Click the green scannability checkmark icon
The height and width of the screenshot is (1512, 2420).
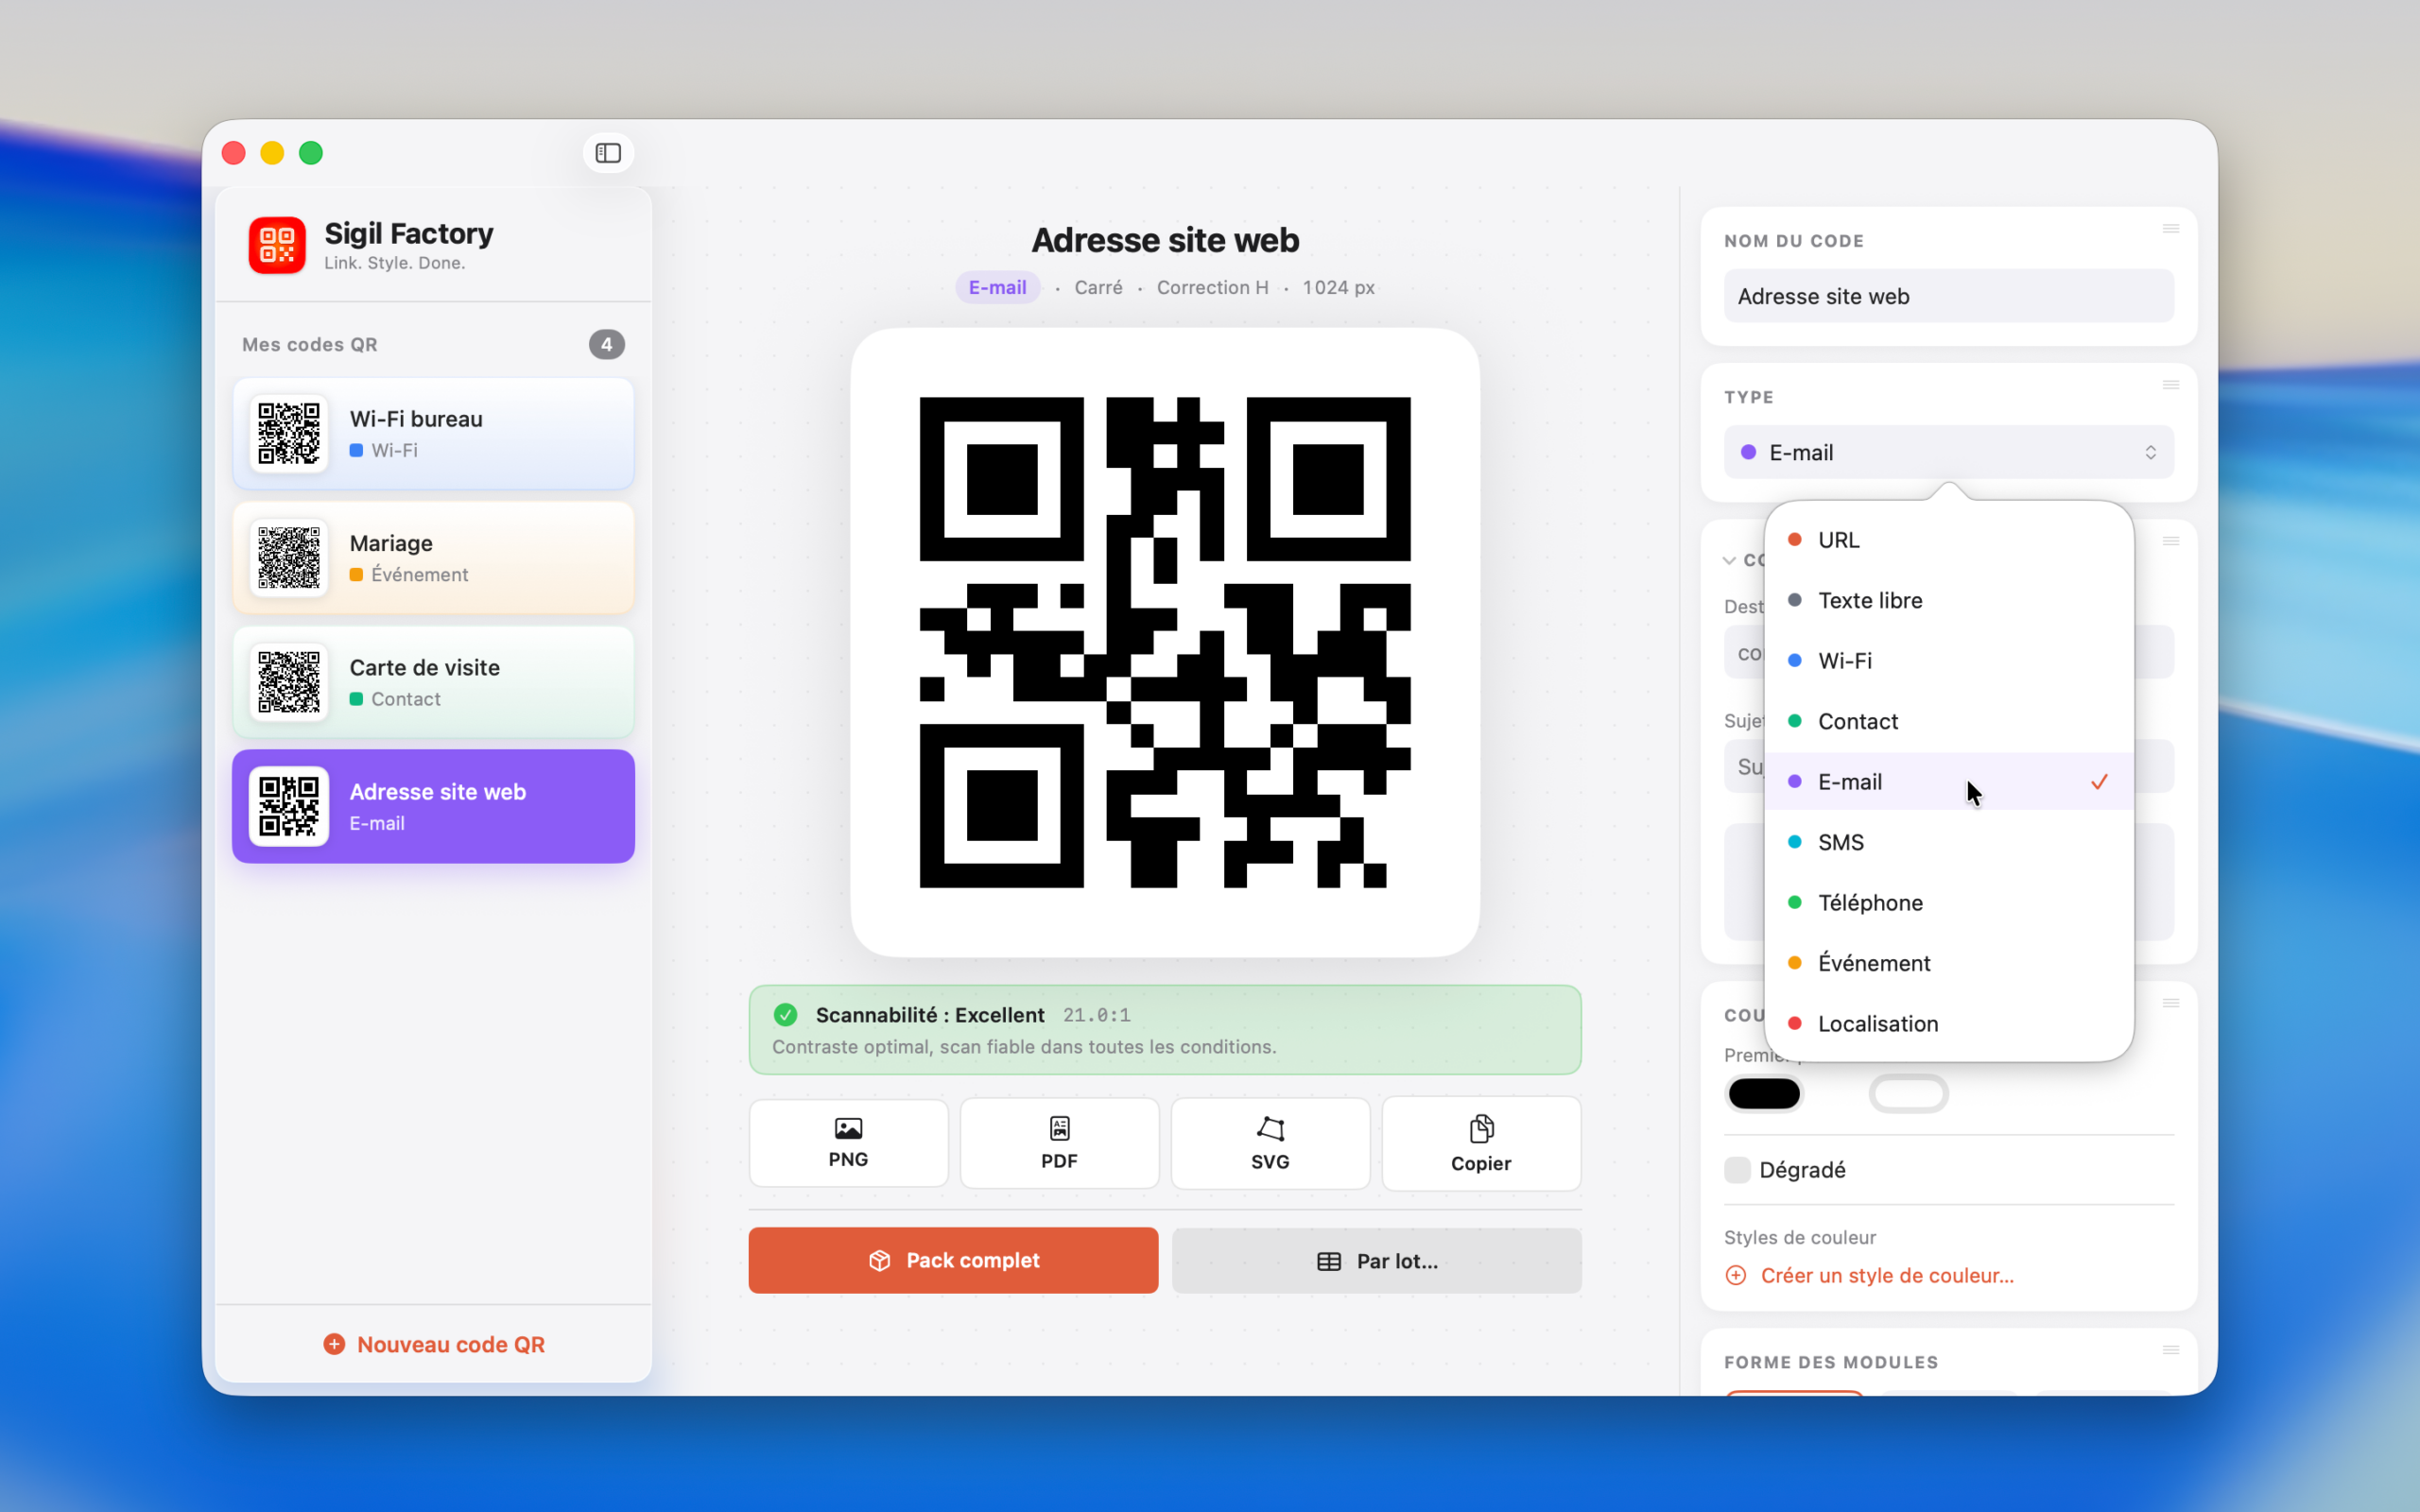click(x=785, y=1015)
